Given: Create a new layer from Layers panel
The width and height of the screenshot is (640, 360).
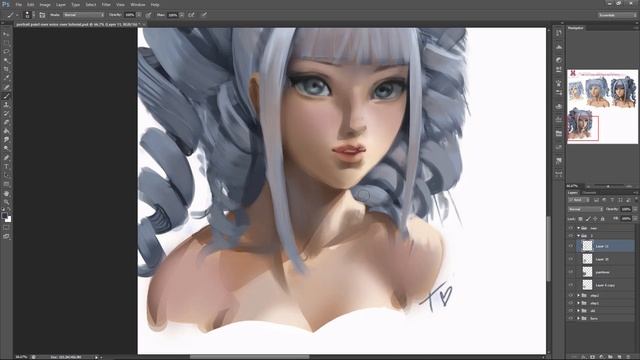Looking at the screenshot, I should coord(620,357).
